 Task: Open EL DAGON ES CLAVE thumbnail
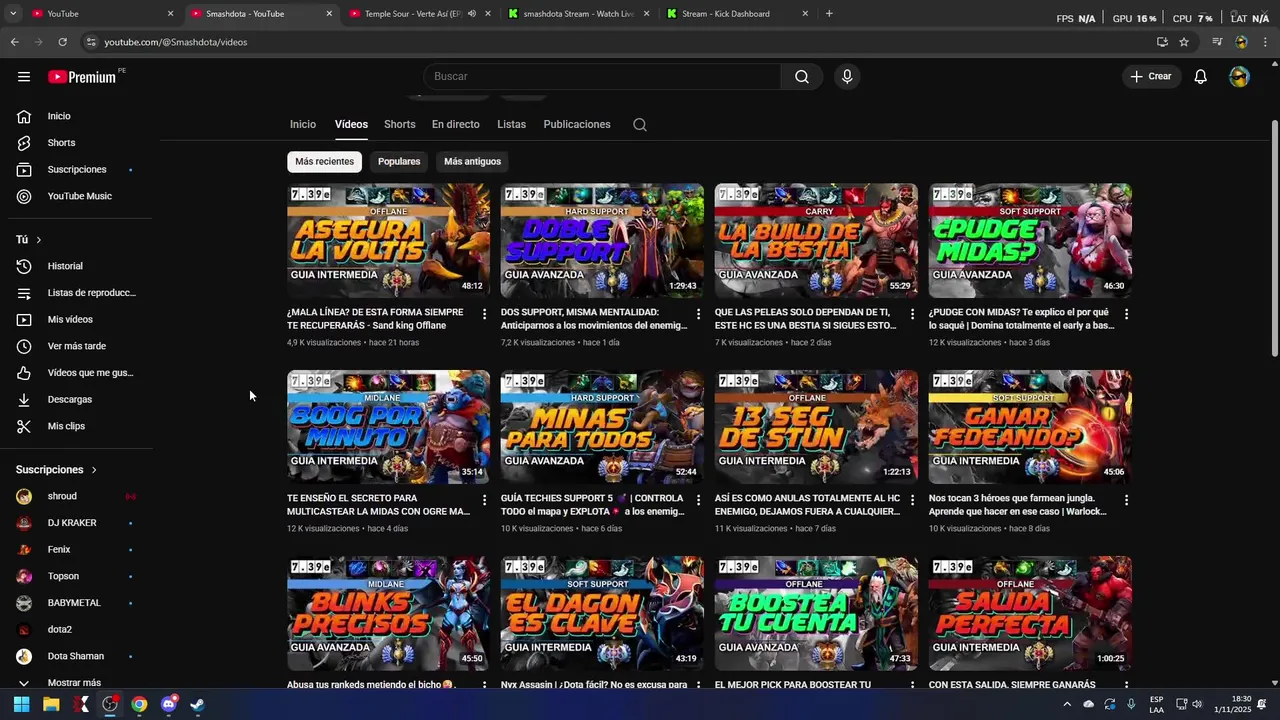coord(602,613)
